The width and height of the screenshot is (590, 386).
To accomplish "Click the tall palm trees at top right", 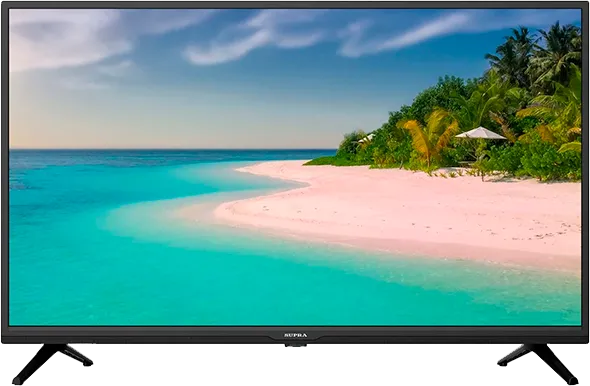I will tap(534, 56).
